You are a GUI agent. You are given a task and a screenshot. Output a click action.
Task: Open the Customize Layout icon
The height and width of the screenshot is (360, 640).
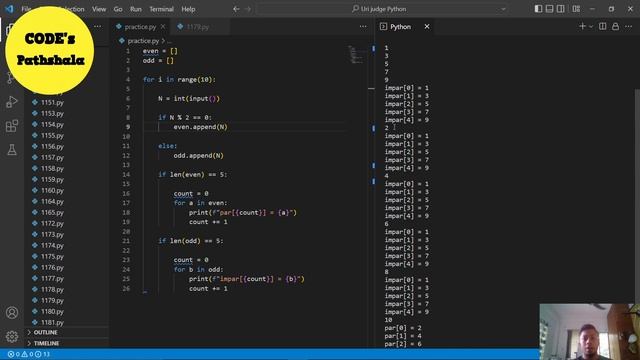[576, 9]
